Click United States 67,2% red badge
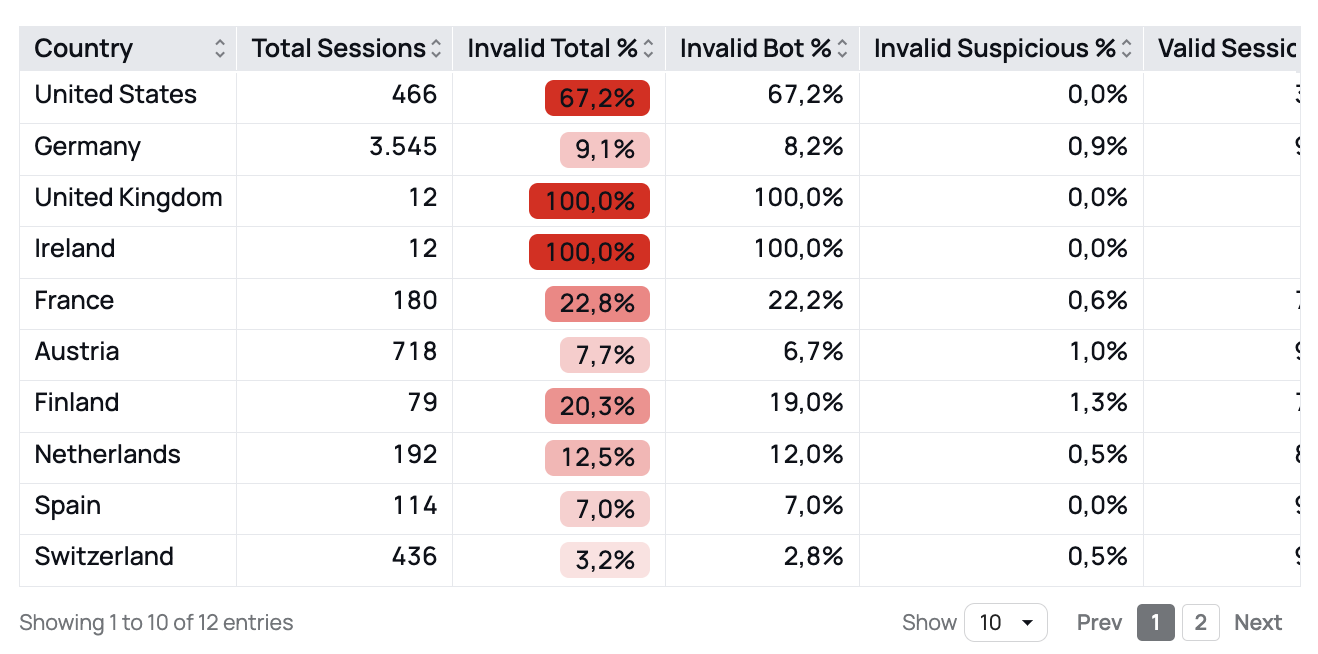The height and width of the screenshot is (654, 1318). pyautogui.click(x=597, y=98)
